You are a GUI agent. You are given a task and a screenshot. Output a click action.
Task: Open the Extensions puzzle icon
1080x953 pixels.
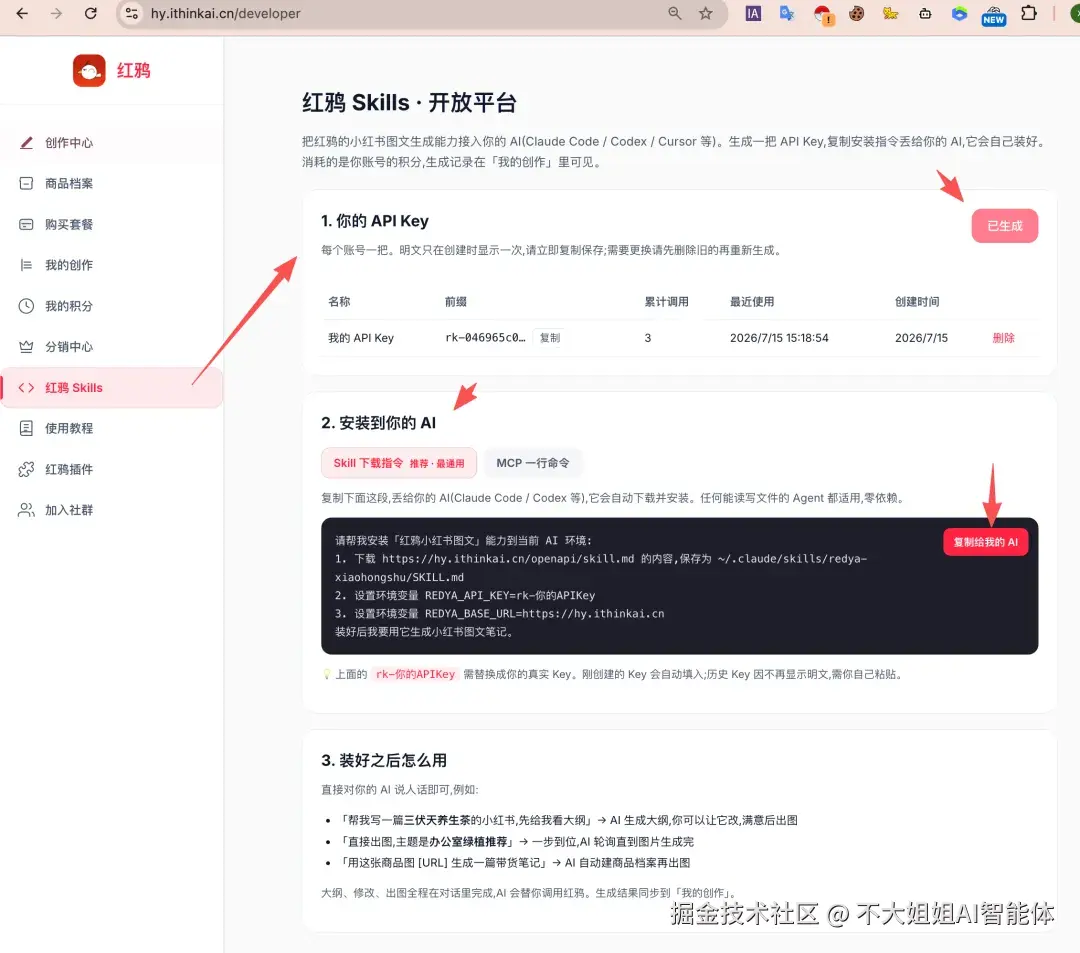click(1028, 13)
